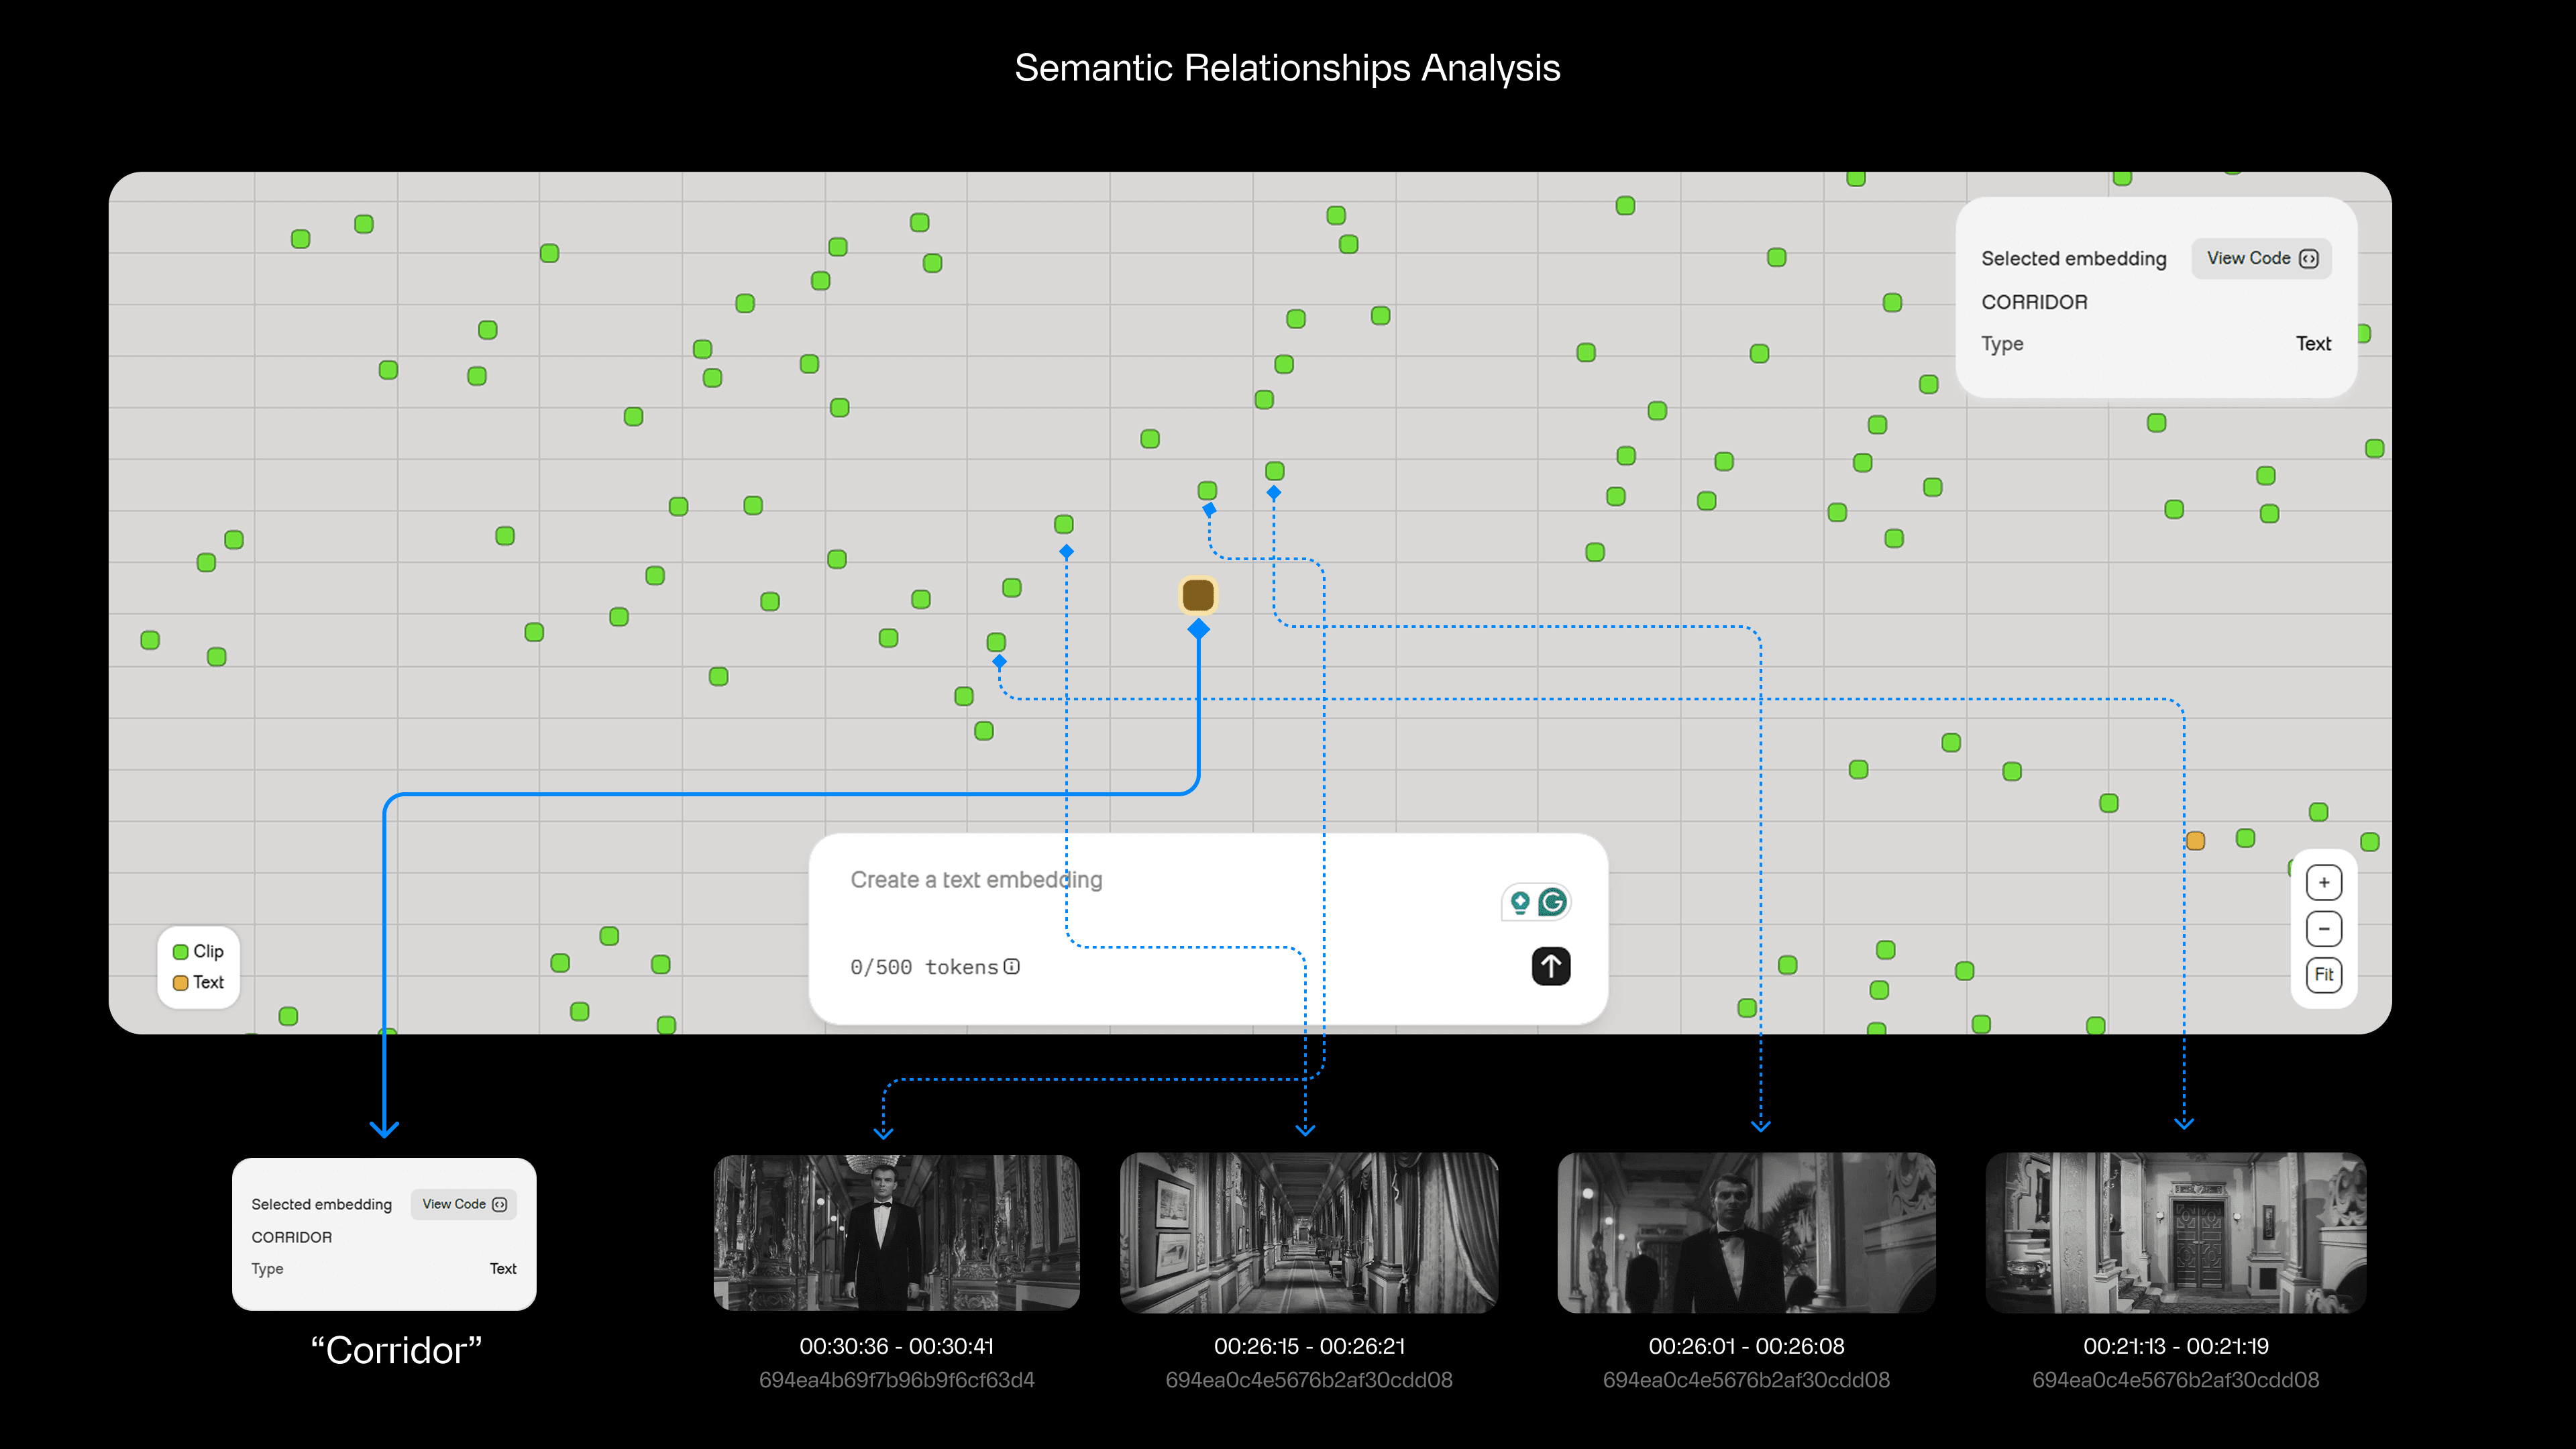Click the Grammarly icon in the text box
The image size is (2576, 1449).
coord(1552,902)
